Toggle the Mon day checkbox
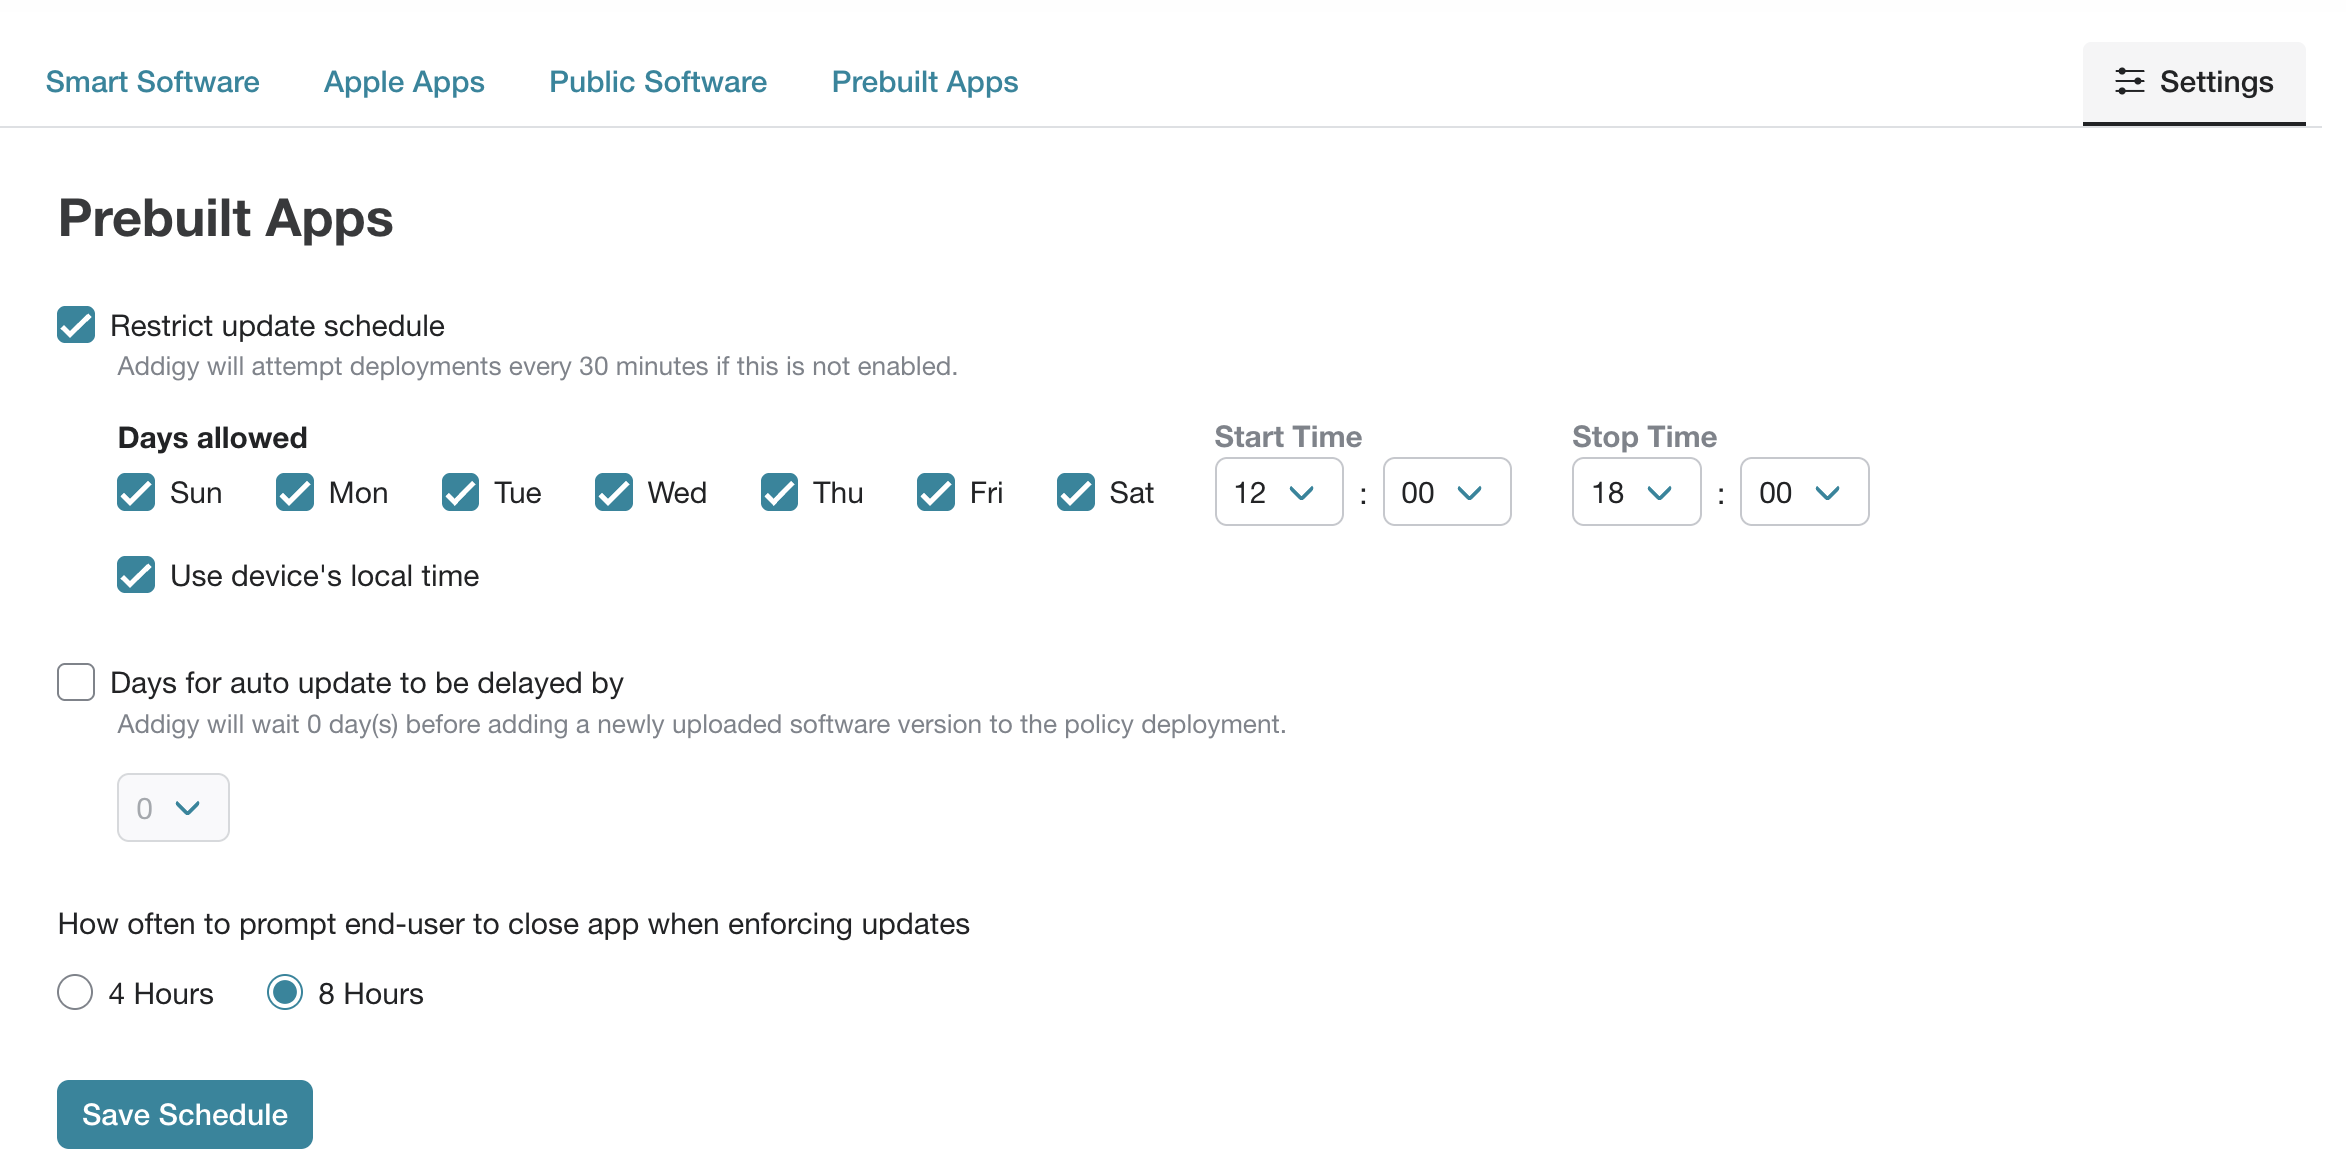Viewport: 2346px width, 1176px height. point(295,492)
